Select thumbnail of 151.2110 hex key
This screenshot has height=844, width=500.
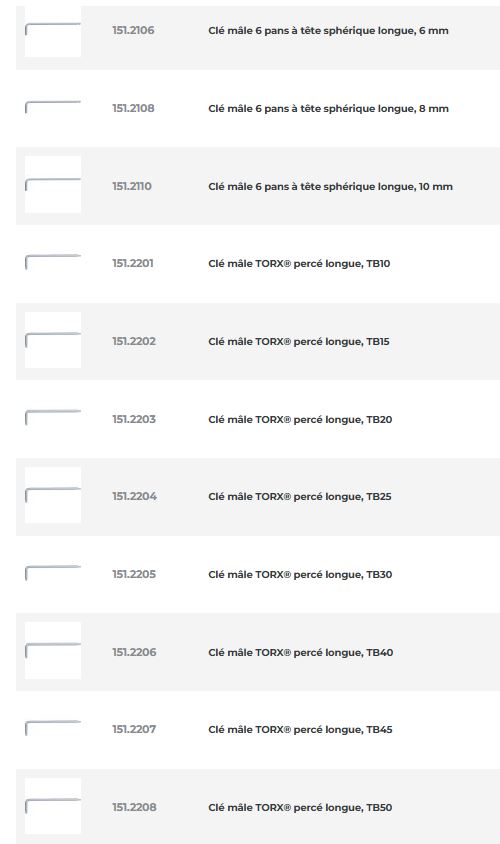53,186
